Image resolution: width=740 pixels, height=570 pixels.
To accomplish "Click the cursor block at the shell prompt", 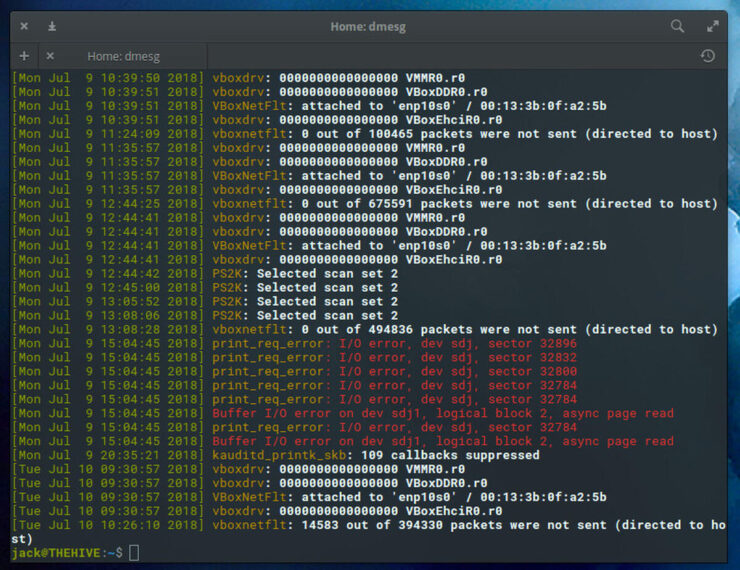I will click(x=134, y=553).
